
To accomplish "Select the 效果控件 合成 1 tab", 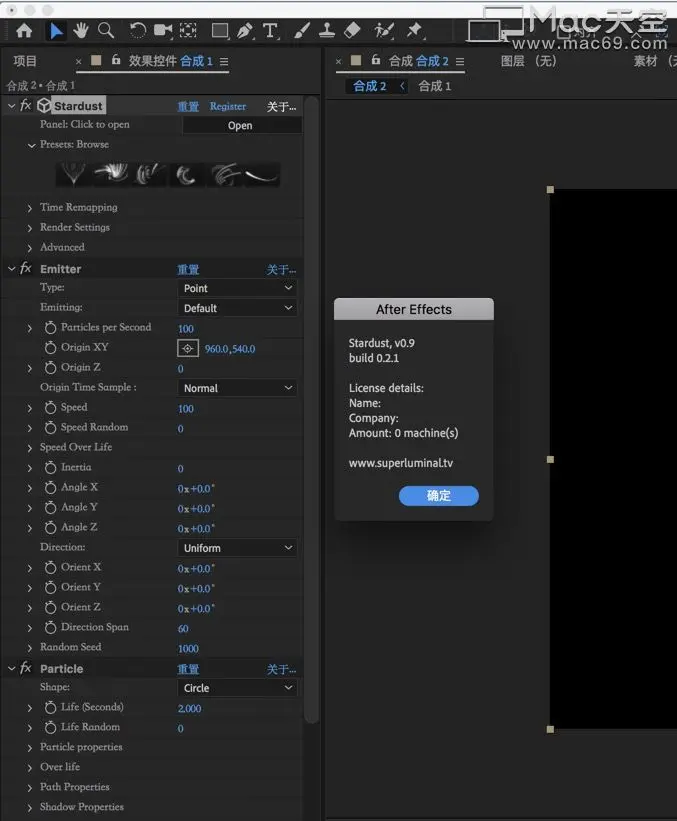I will (171, 61).
